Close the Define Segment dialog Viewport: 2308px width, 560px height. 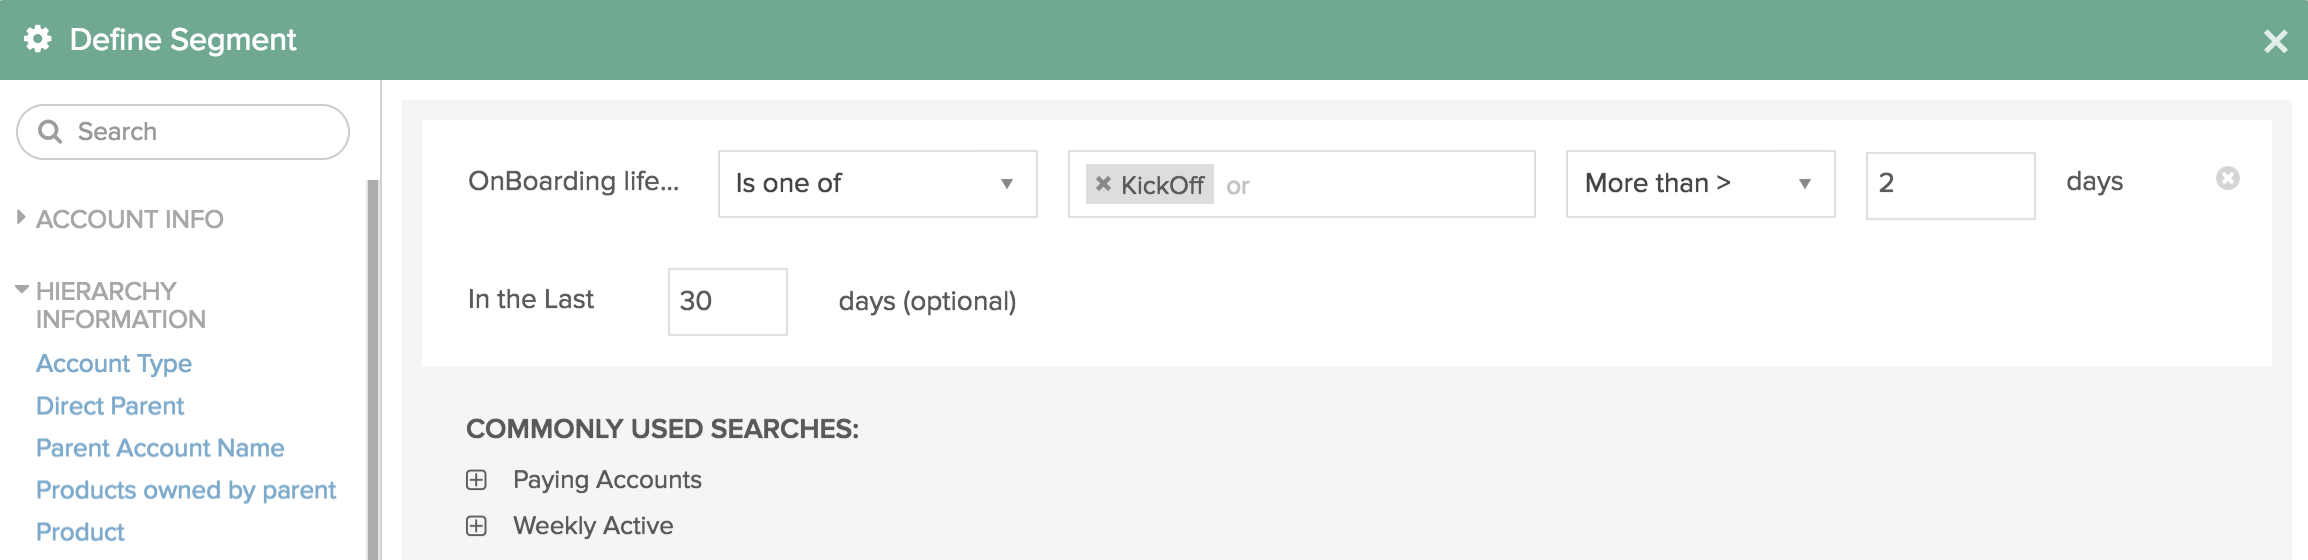[x=2275, y=41]
